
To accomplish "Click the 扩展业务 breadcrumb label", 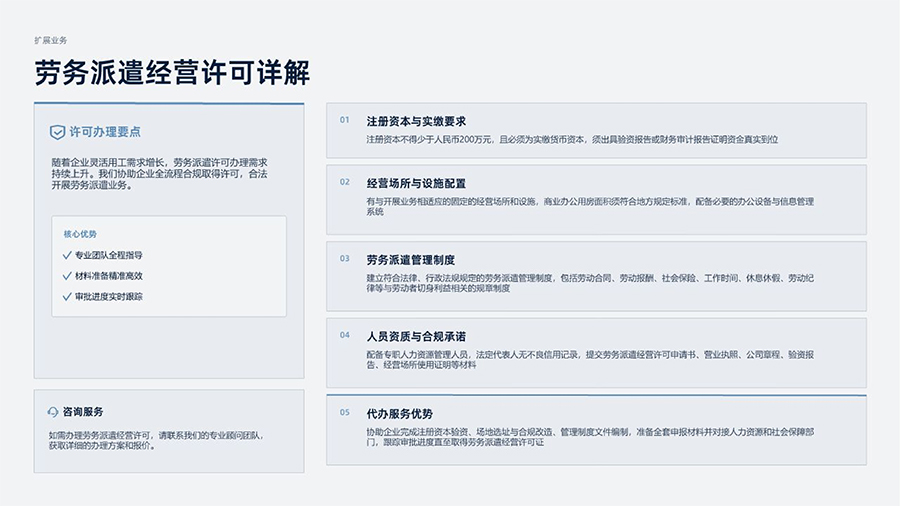I will click(51, 40).
